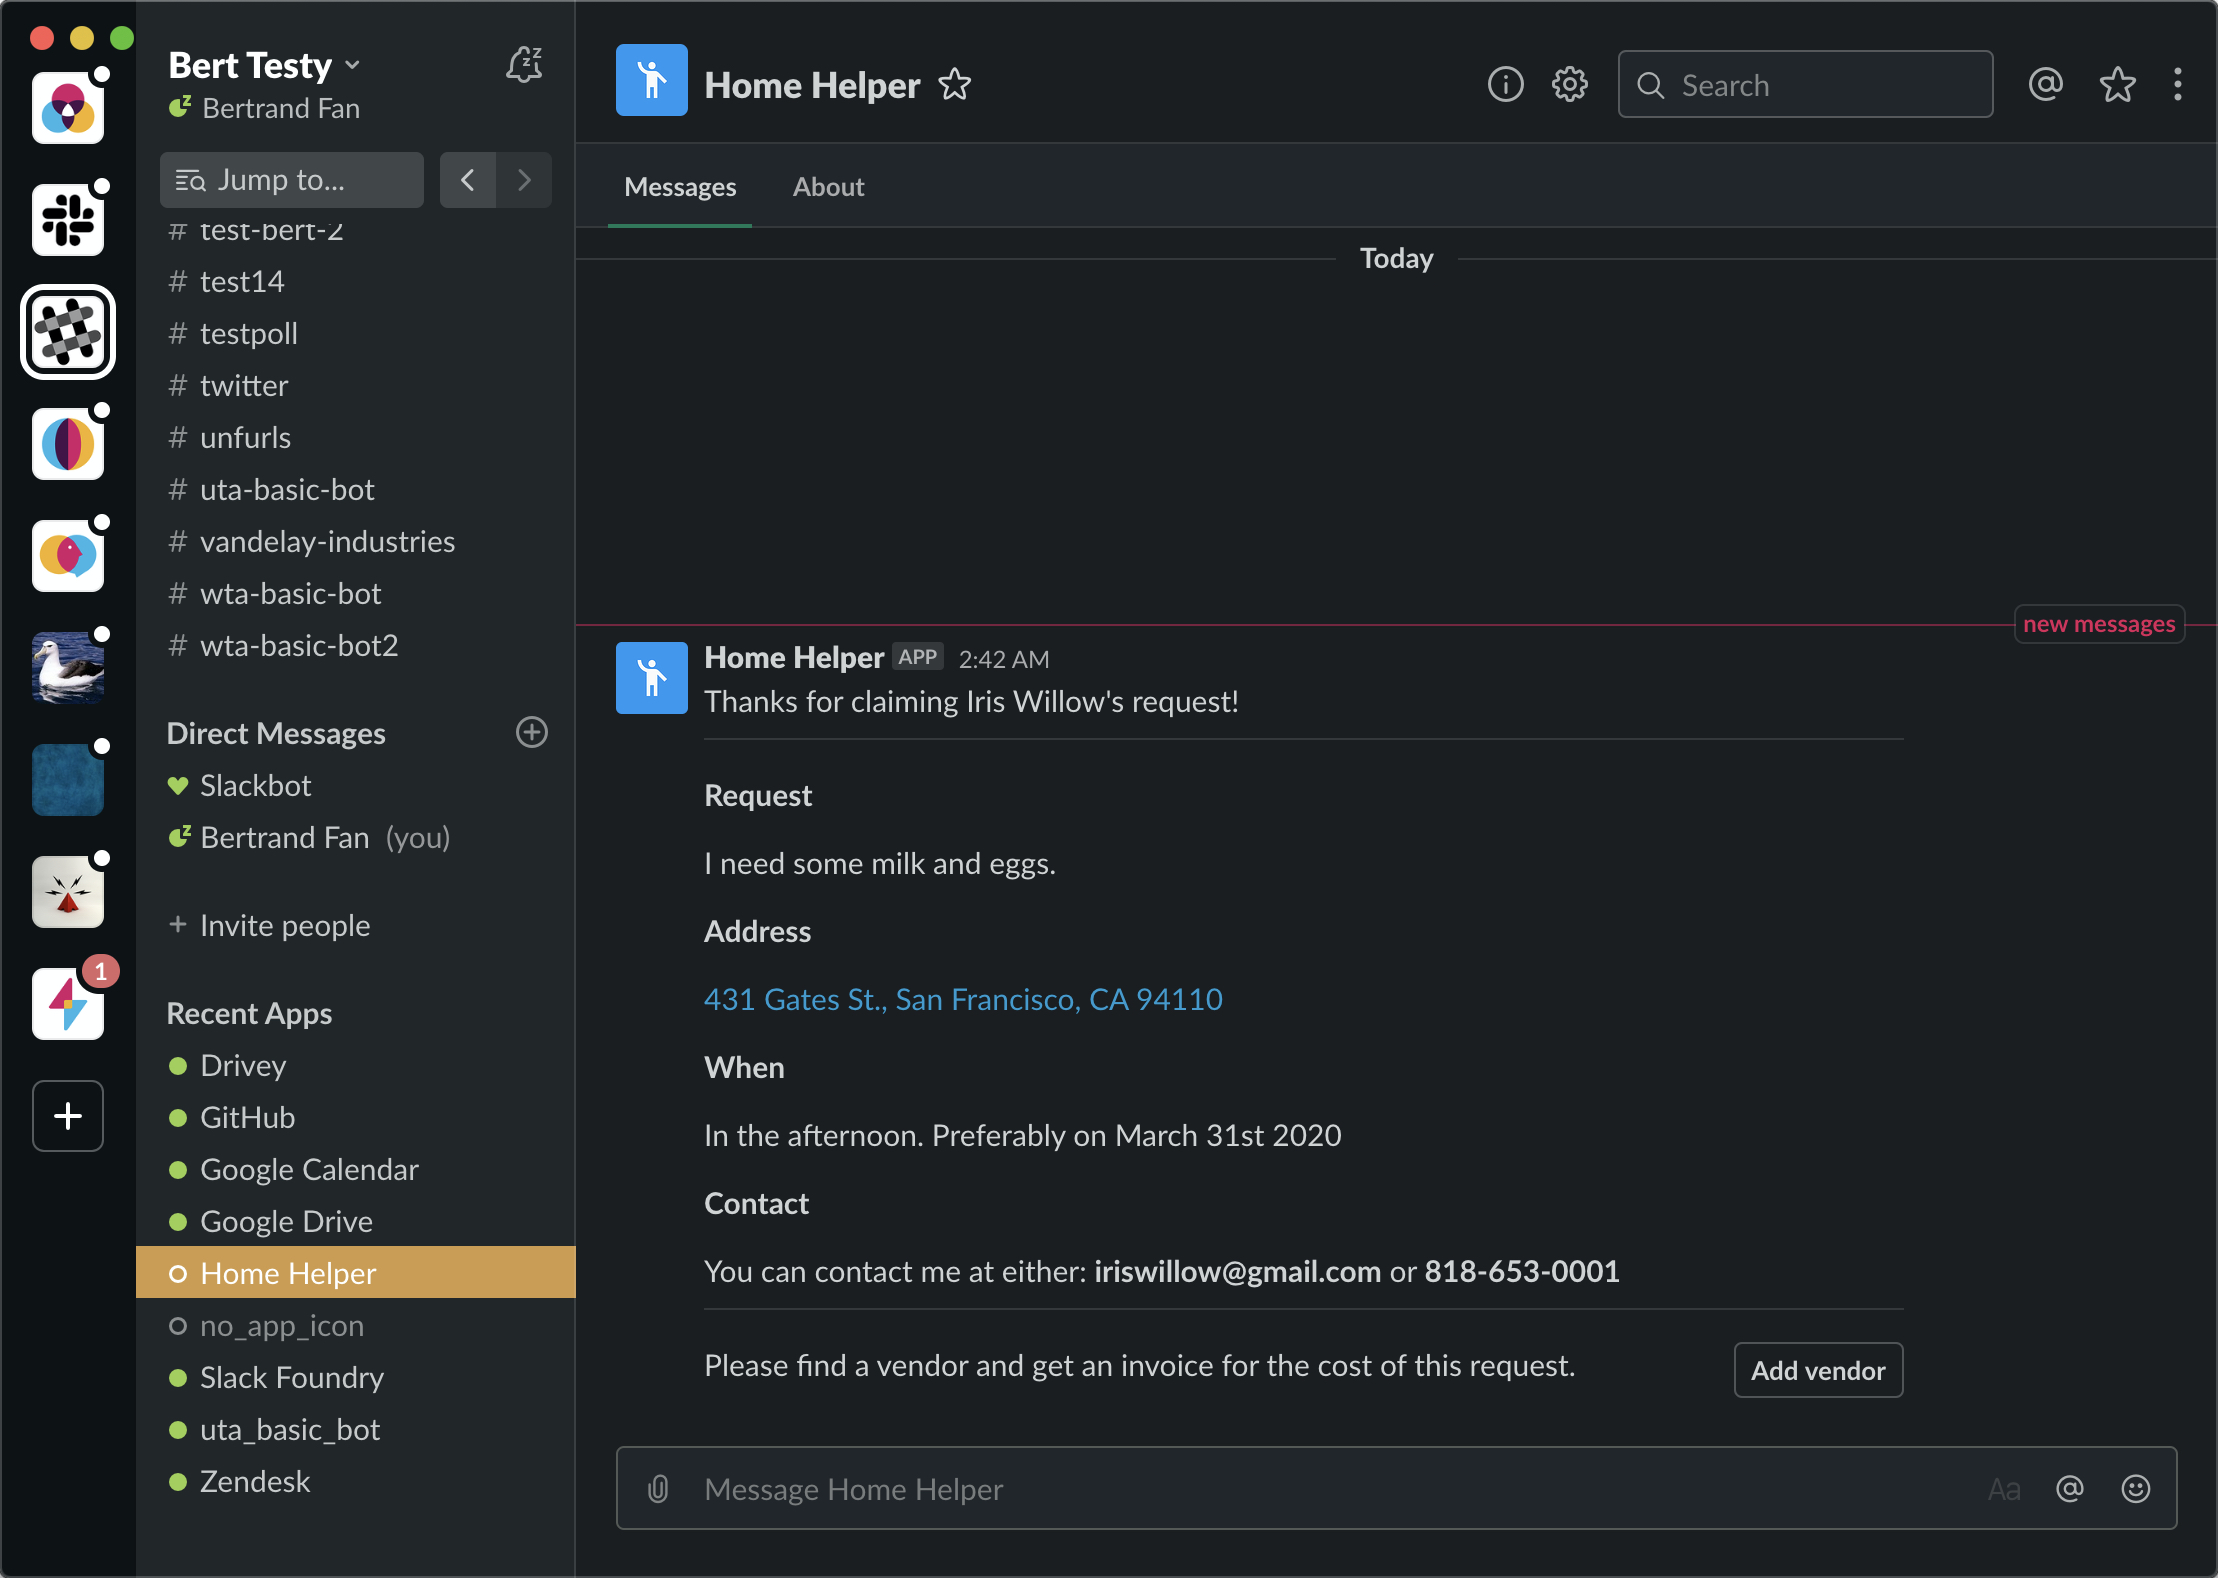Open app settings gear icon
The image size is (2218, 1578).
(1569, 85)
